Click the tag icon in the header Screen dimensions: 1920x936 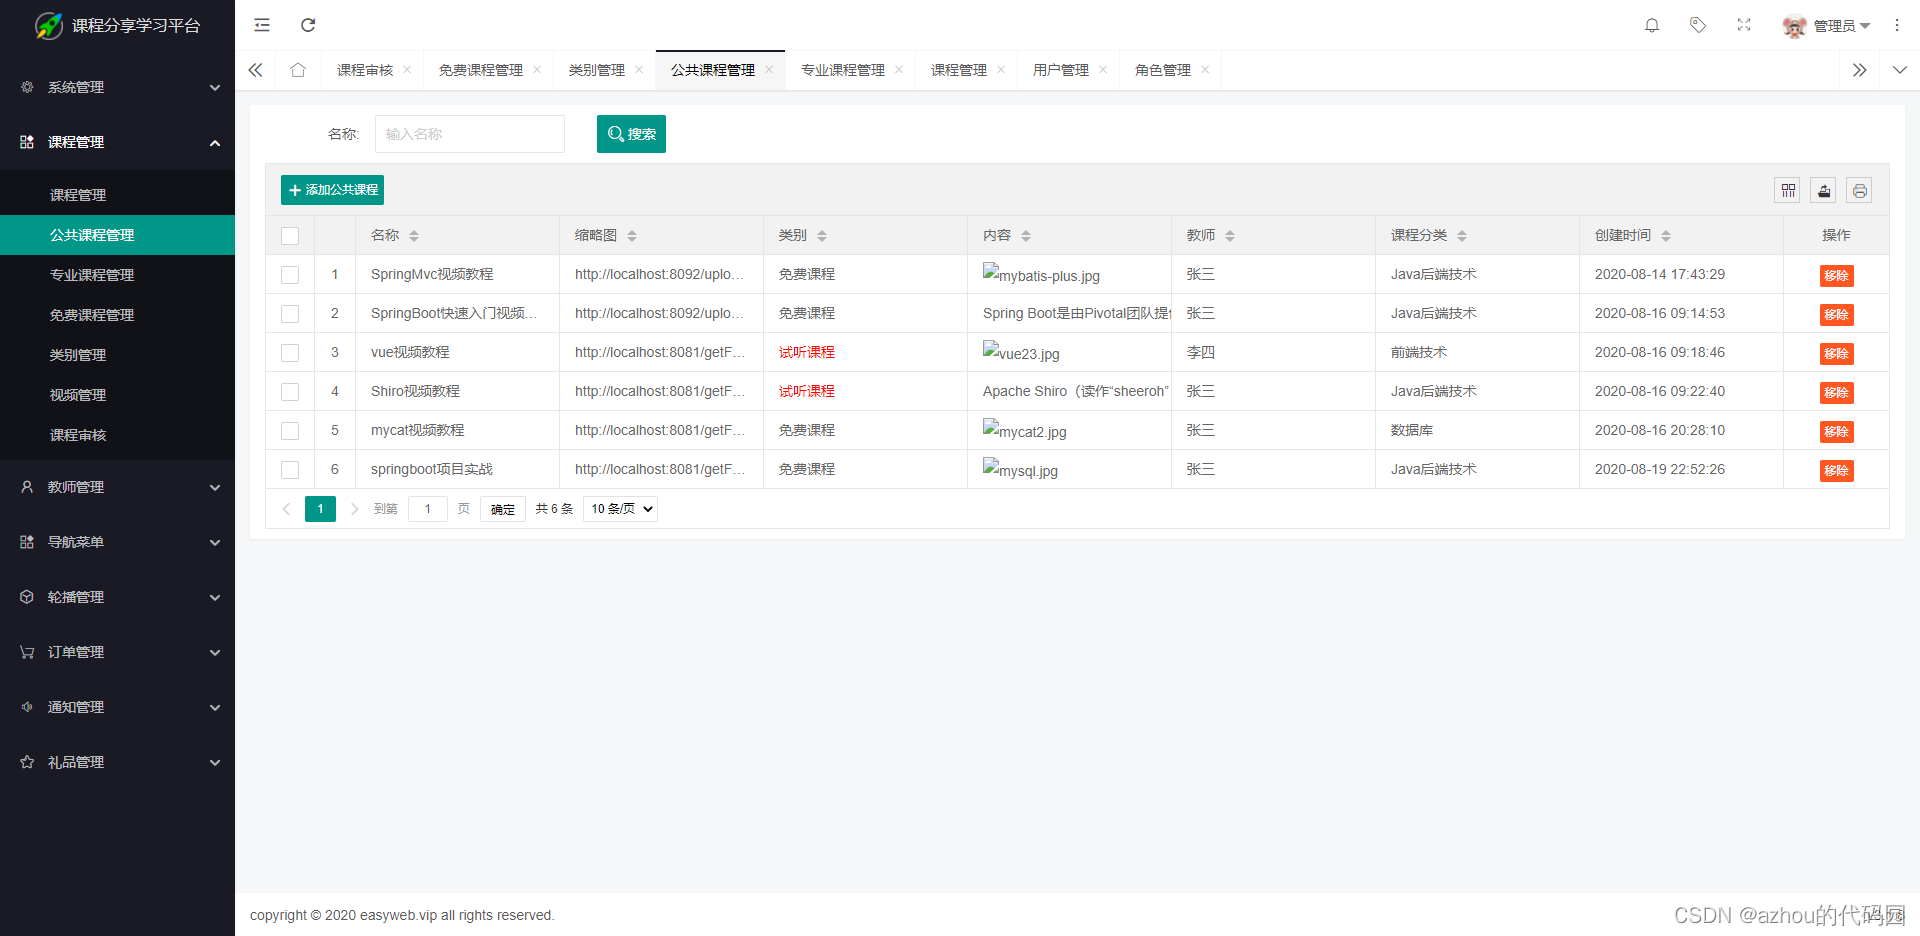[1697, 25]
